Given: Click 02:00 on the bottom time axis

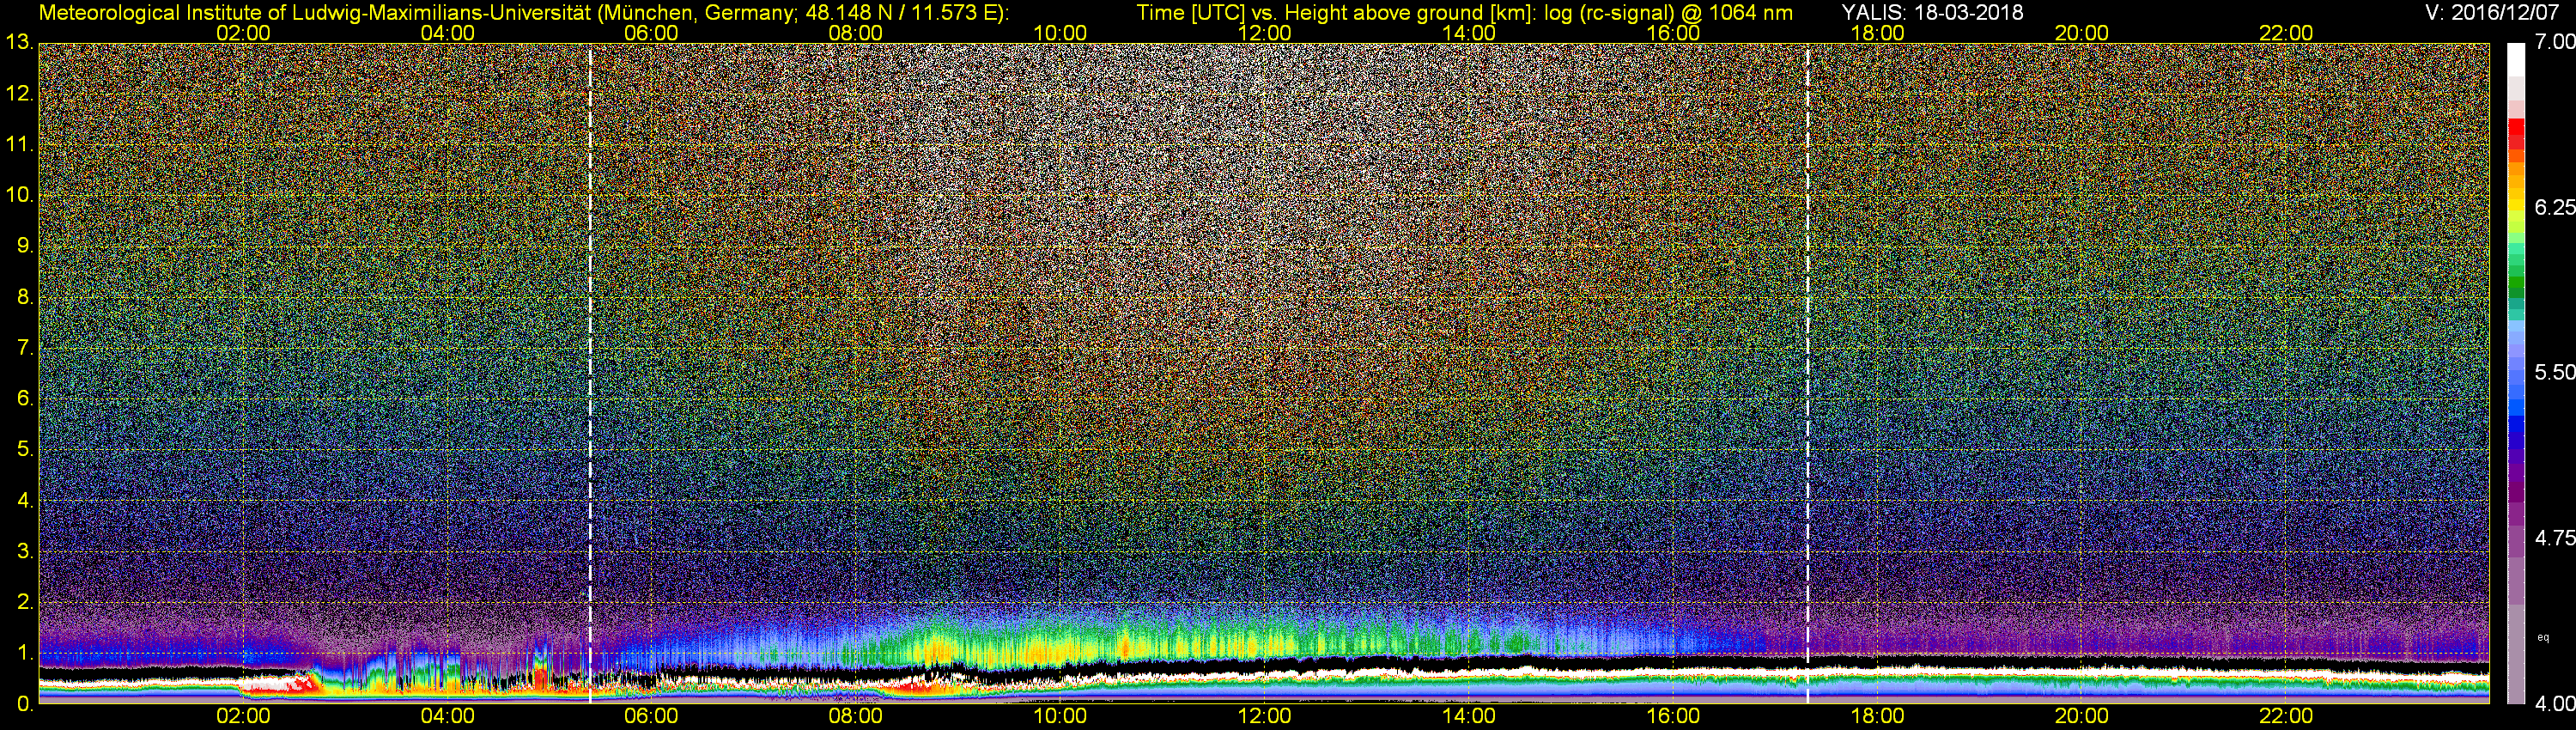Looking at the screenshot, I should [243, 717].
